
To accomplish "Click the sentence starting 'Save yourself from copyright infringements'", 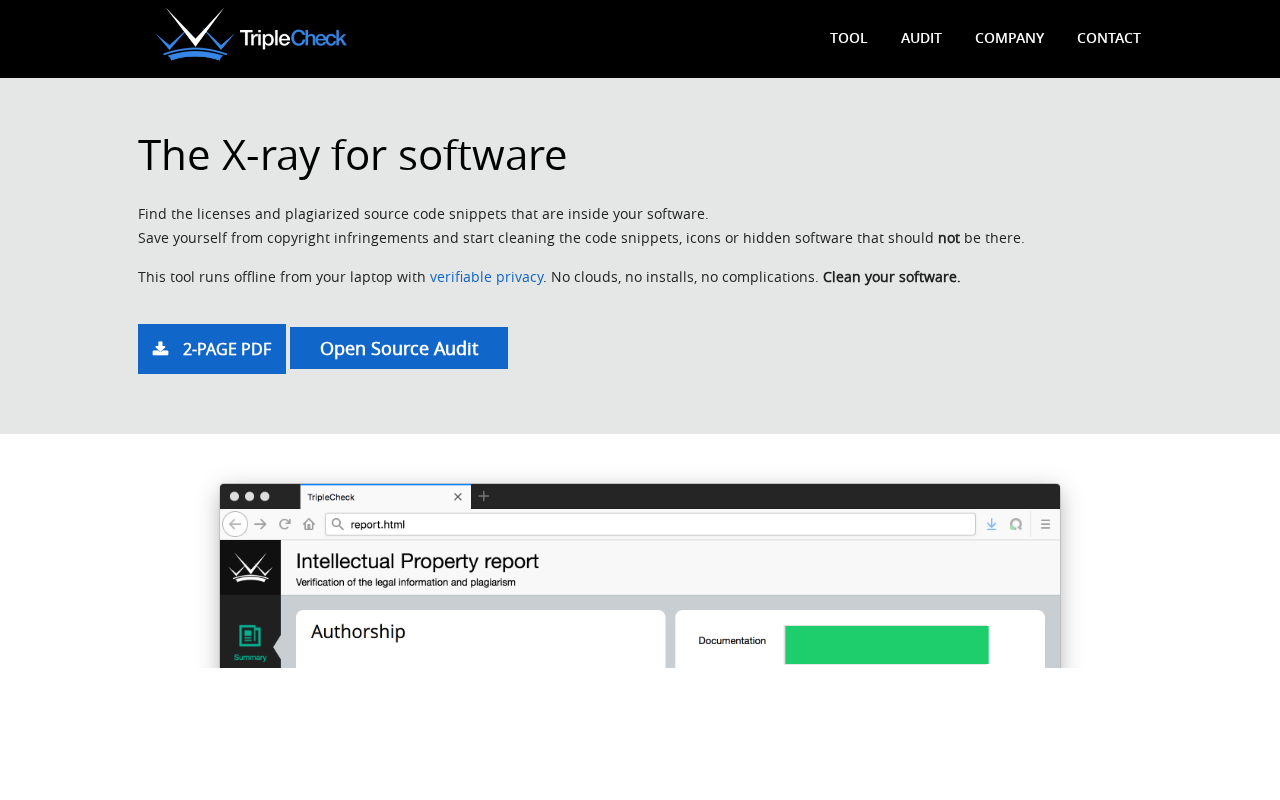I will 581,238.
